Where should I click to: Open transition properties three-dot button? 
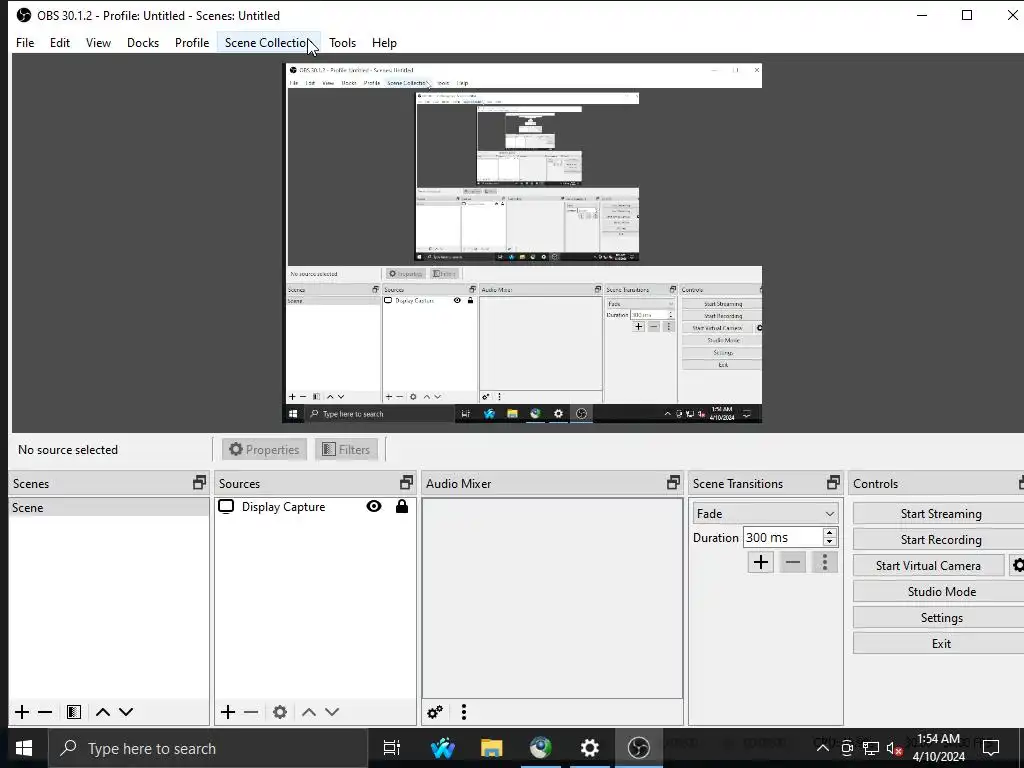pyautogui.click(x=825, y=562)
